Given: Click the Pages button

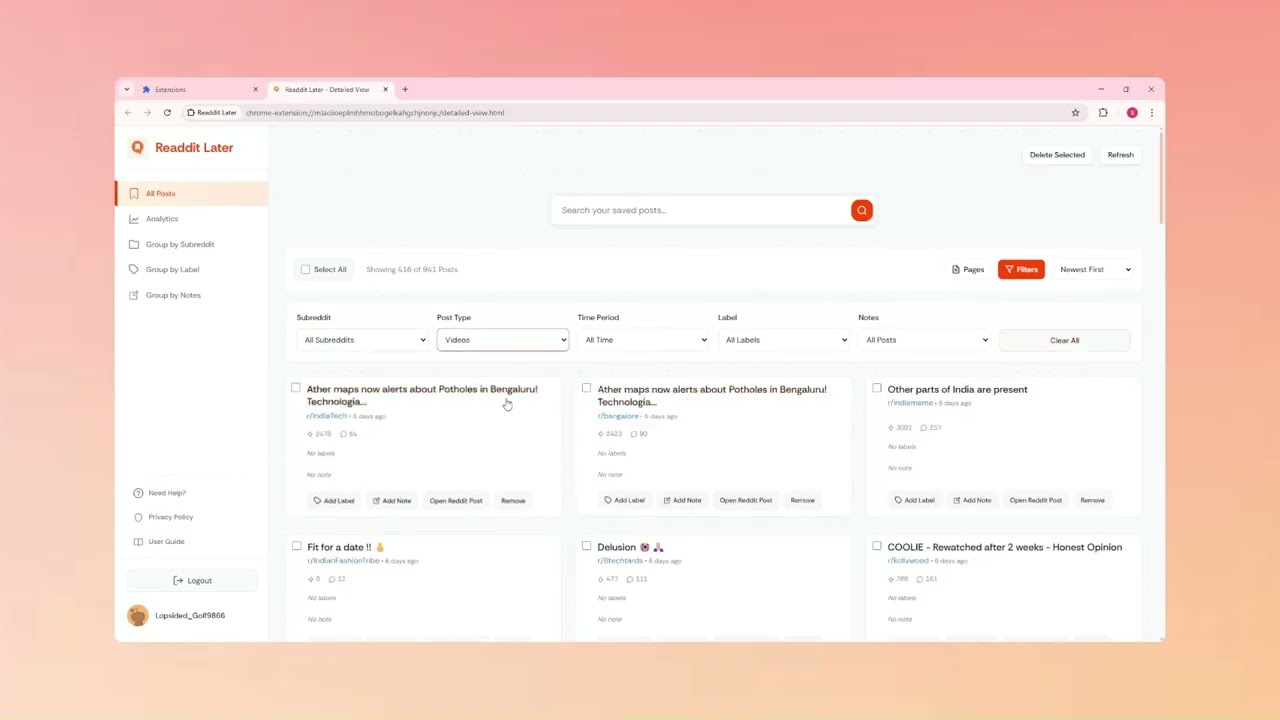Looking at the screenshot, I should 968,269.
